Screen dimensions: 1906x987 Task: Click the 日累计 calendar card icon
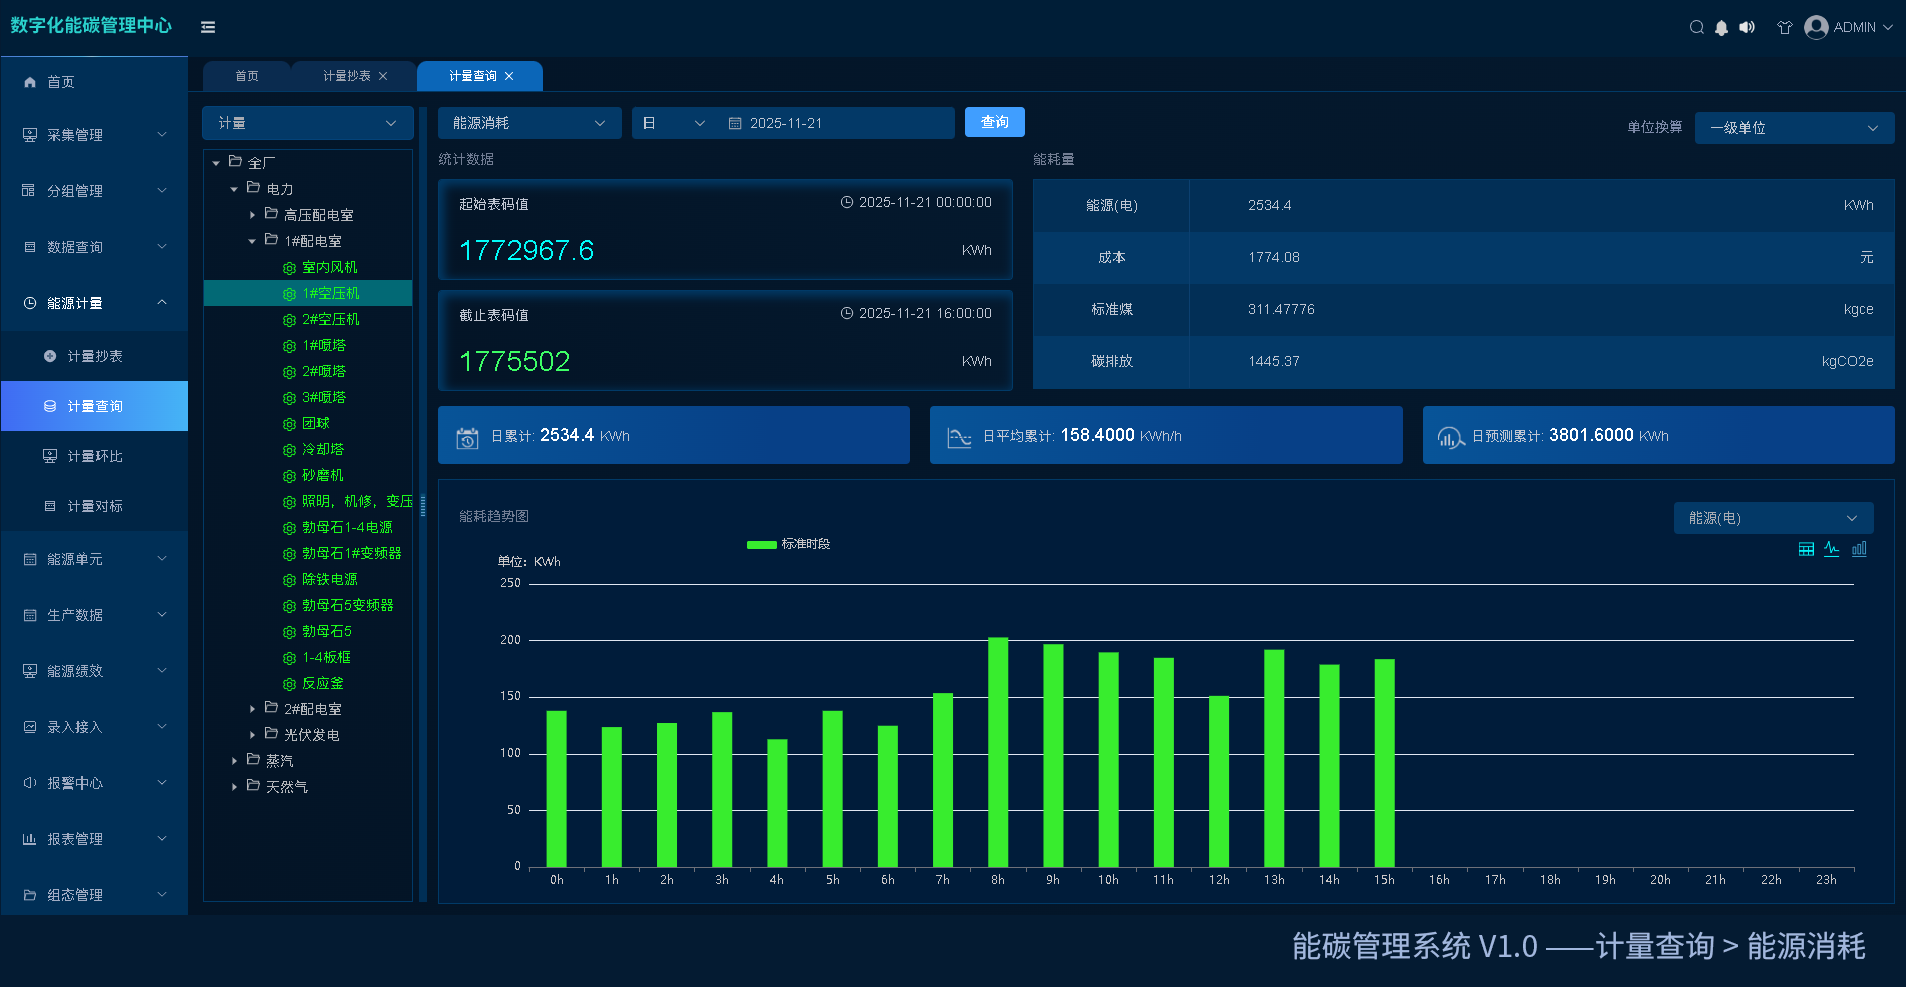[467, 437]
